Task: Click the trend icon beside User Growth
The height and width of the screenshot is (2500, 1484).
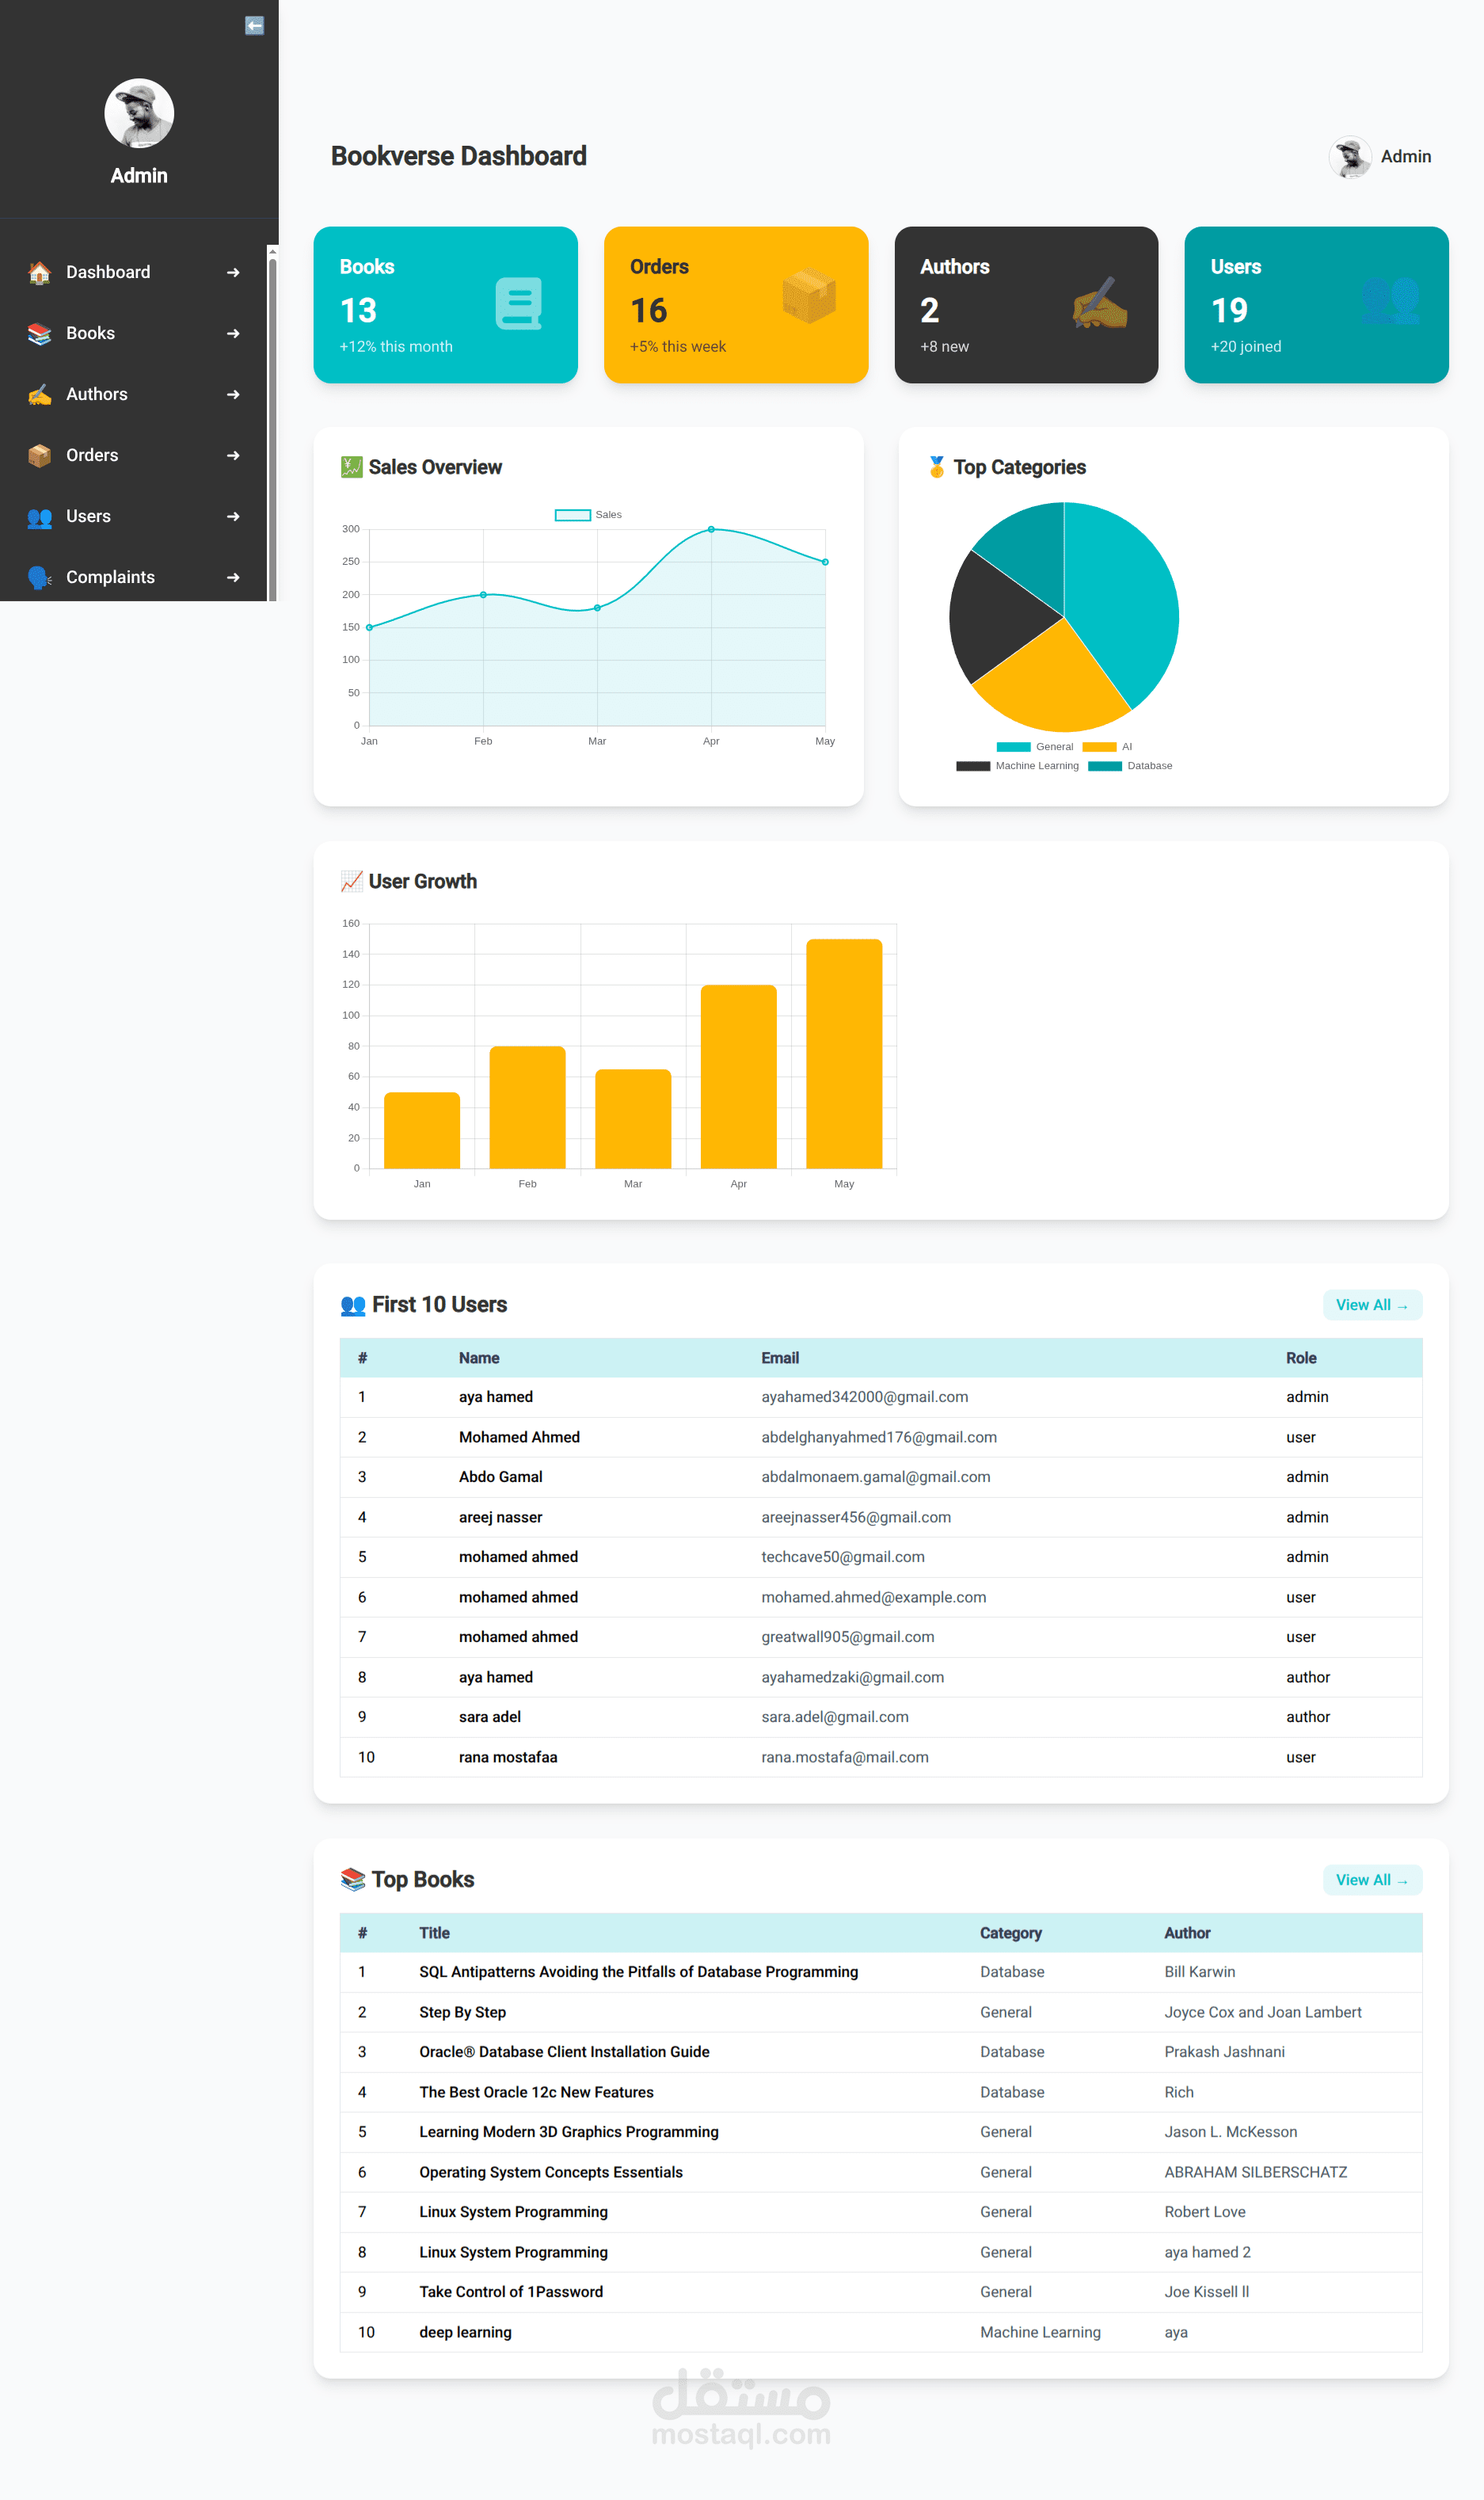Action: point(351,881)
